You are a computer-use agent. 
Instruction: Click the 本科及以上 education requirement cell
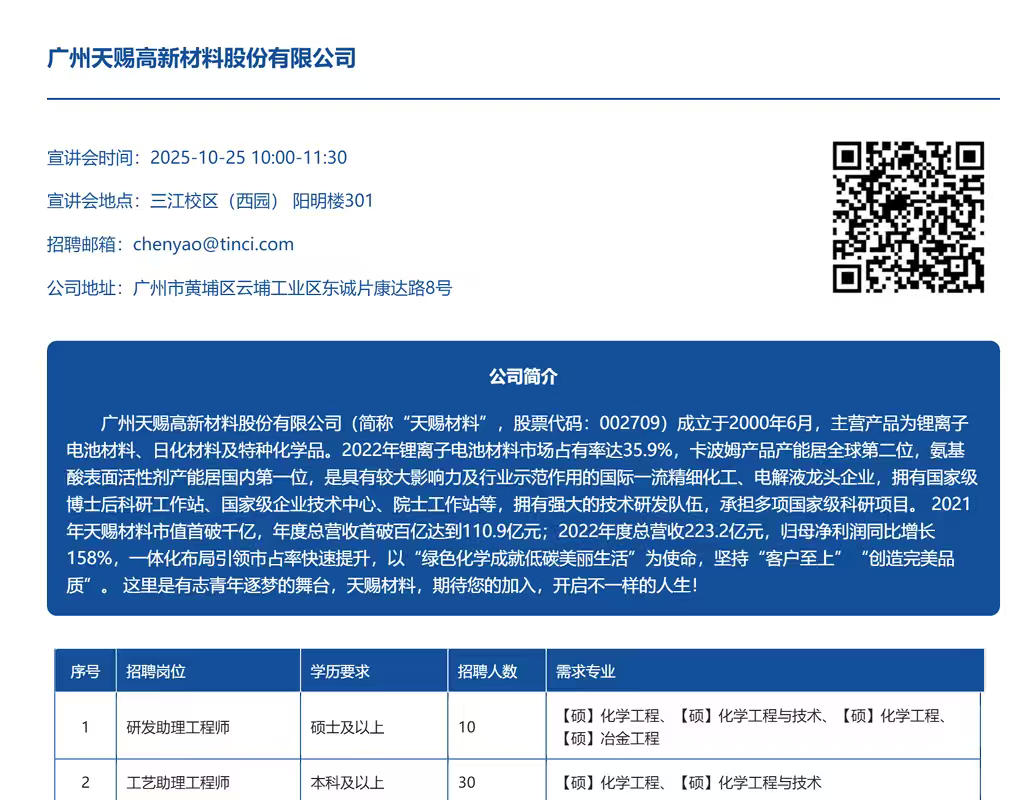[x=347, y=782]
